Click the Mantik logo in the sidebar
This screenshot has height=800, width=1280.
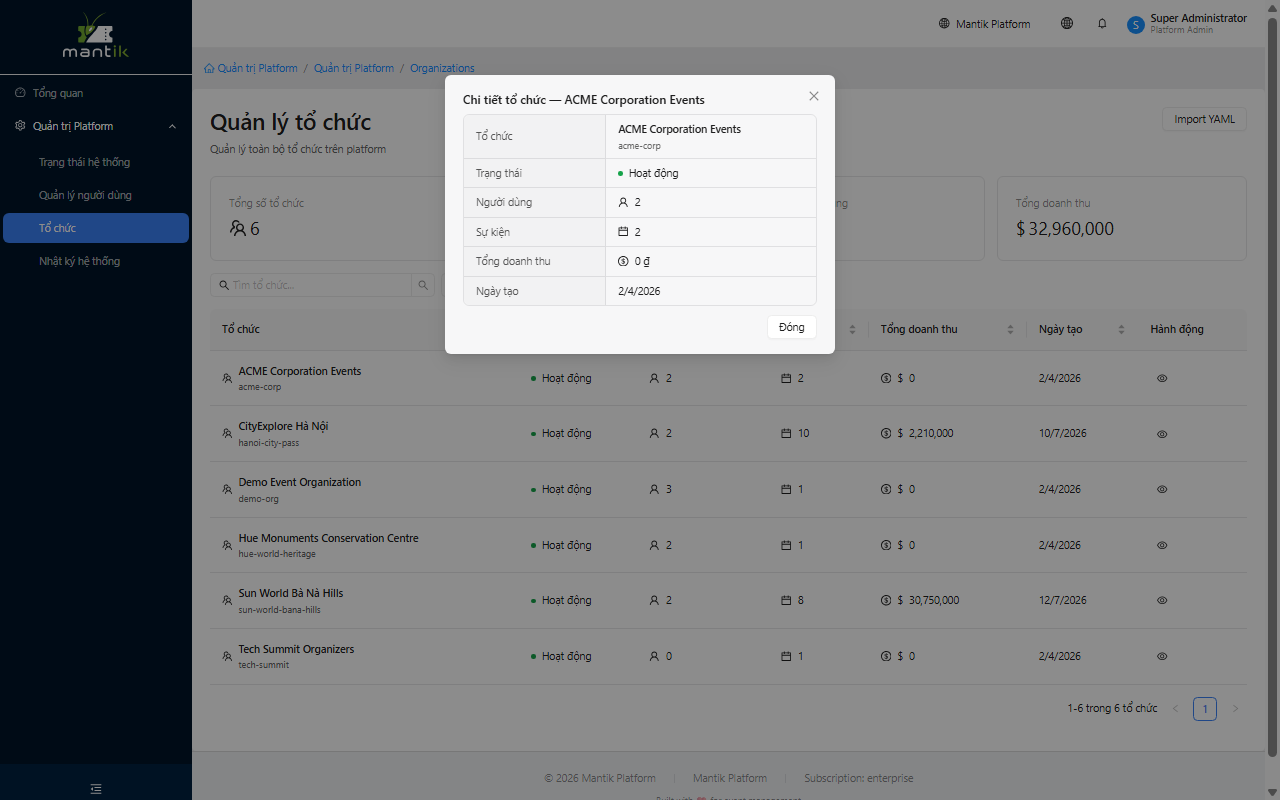point(96,36)
